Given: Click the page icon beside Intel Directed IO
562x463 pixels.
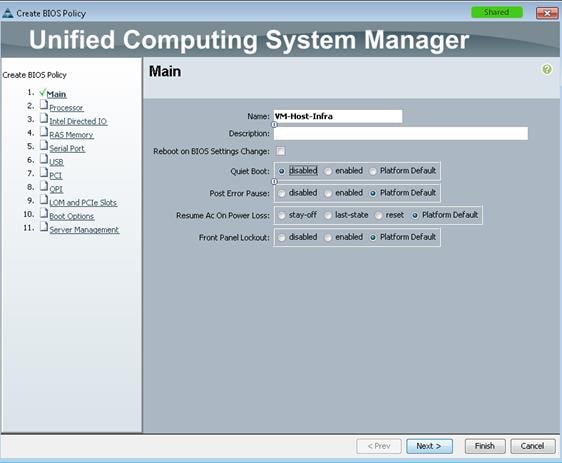Looking at the screenshot, I should (44, 118).
